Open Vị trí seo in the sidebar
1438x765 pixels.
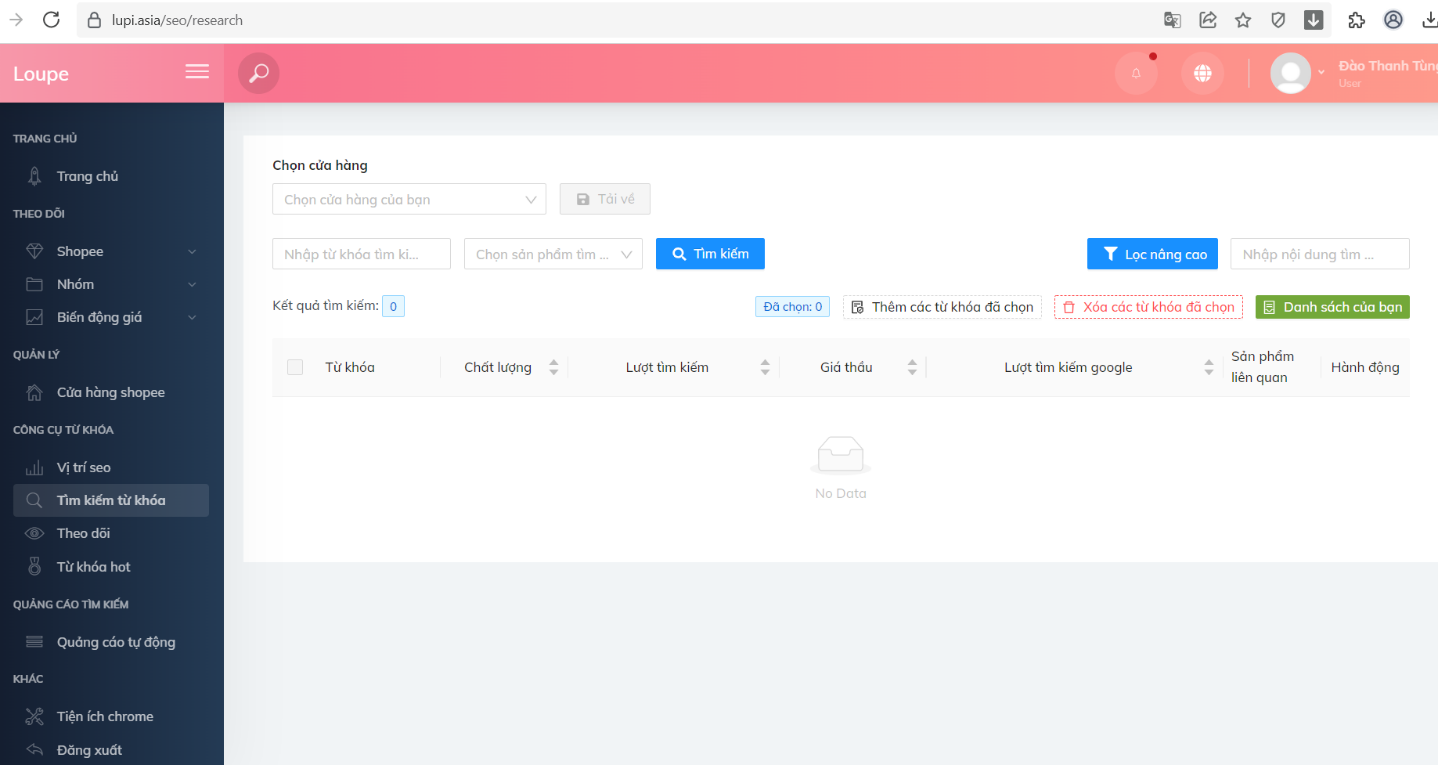pos(84,467)
